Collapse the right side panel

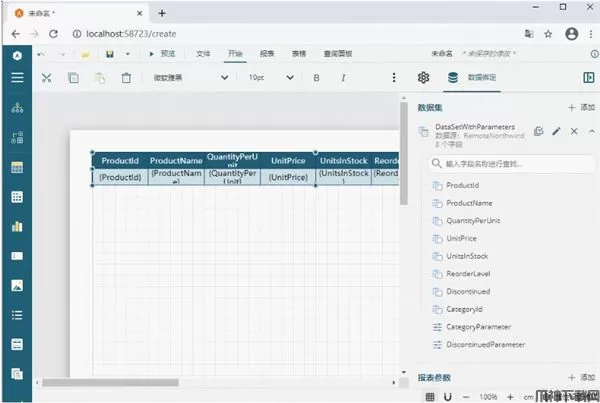[588, 78]
